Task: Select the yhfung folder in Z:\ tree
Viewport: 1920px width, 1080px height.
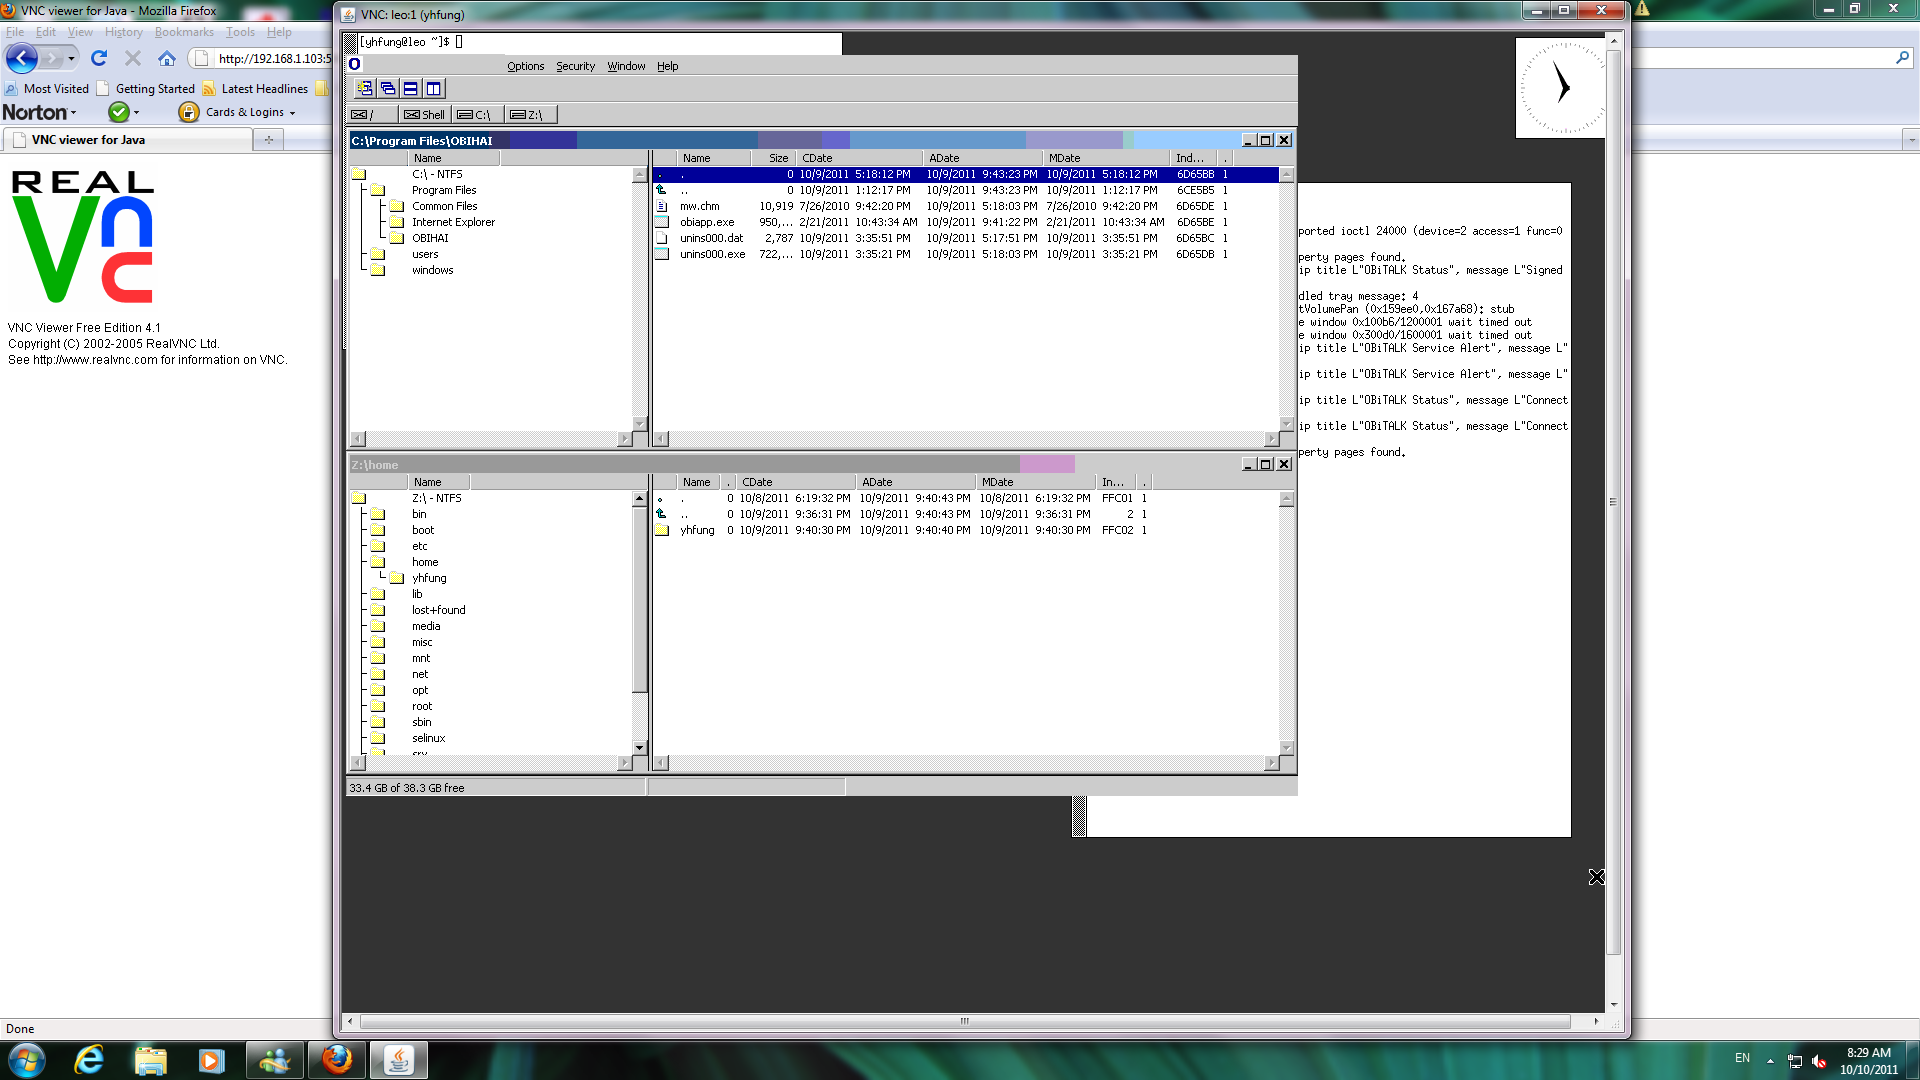Action: click(x=429, y=578)
